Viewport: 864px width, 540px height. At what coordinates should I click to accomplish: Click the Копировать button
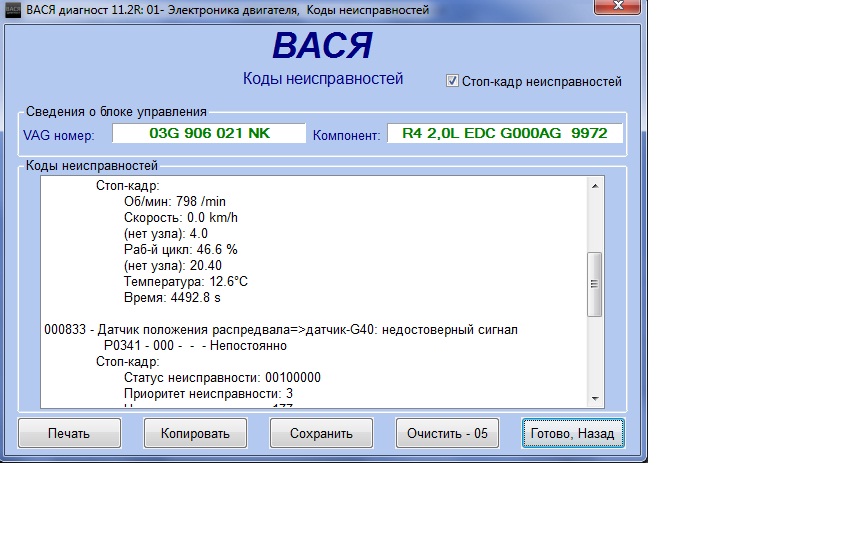(195, 433)
